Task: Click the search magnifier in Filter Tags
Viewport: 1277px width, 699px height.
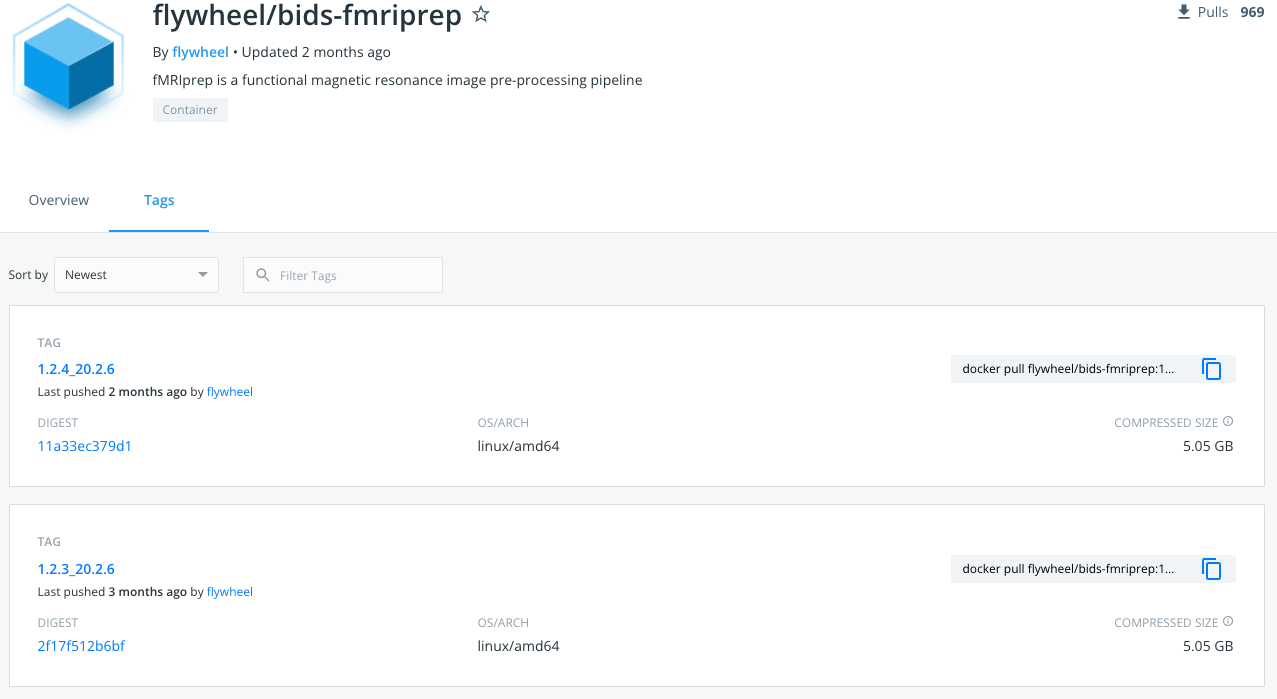Action: coord(263,275)
